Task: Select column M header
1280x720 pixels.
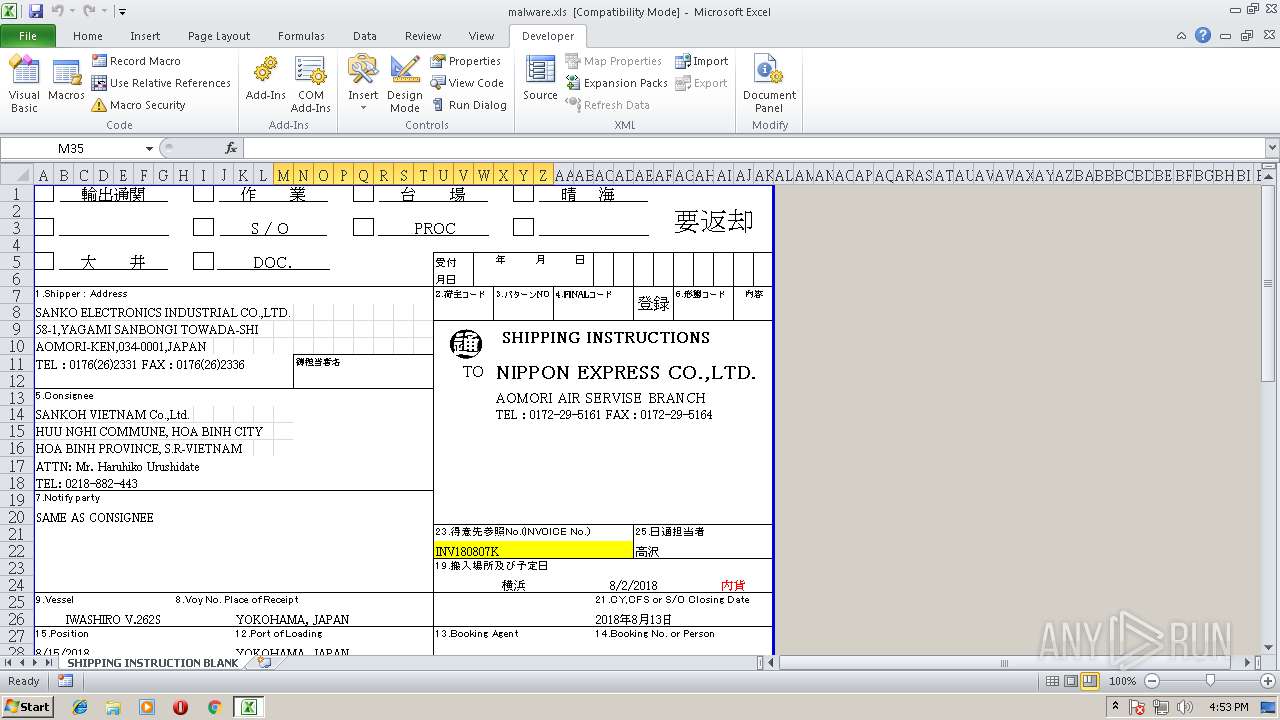Action: point(283,175)
